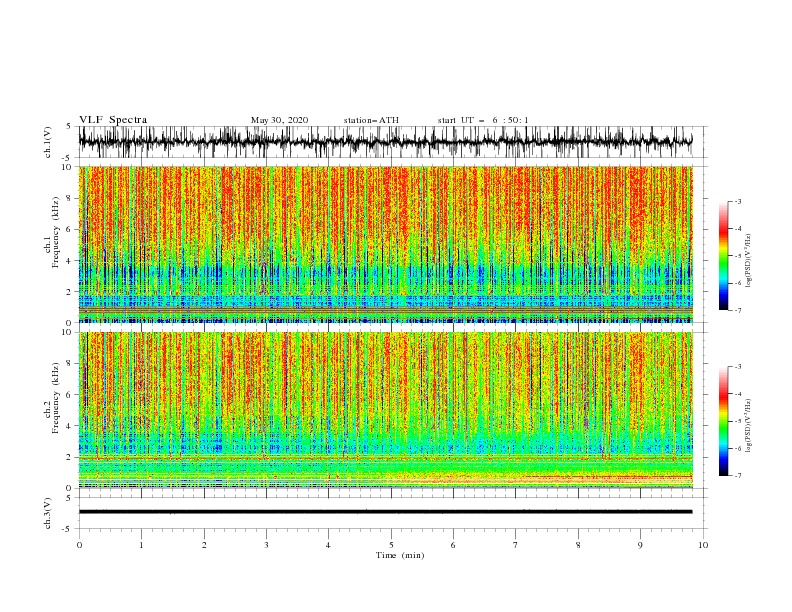This screenshot has height=612, width=792.
Task: Click the "2" minute tick on time axis
Action: (x=204, y=545)
